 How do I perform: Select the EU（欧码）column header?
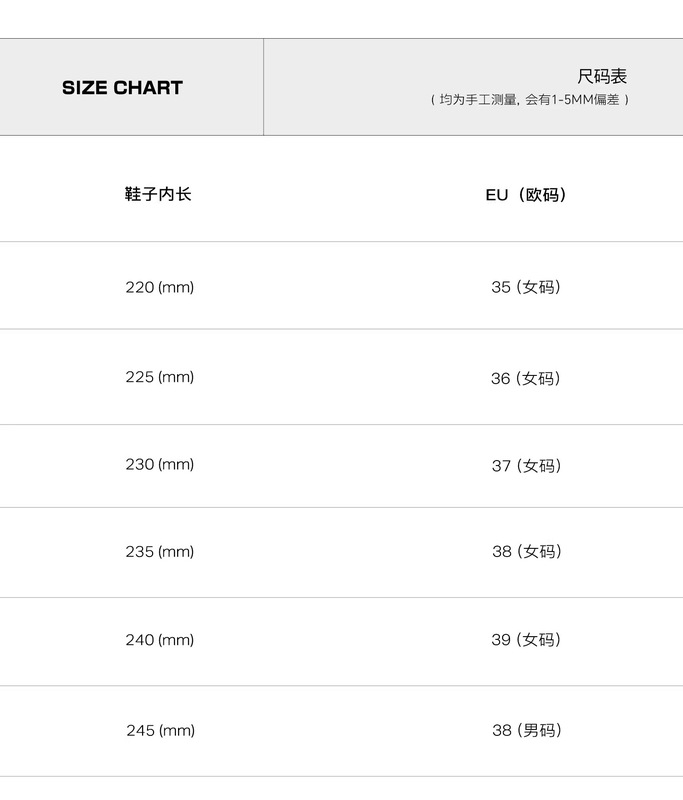(x=526, y=195)
